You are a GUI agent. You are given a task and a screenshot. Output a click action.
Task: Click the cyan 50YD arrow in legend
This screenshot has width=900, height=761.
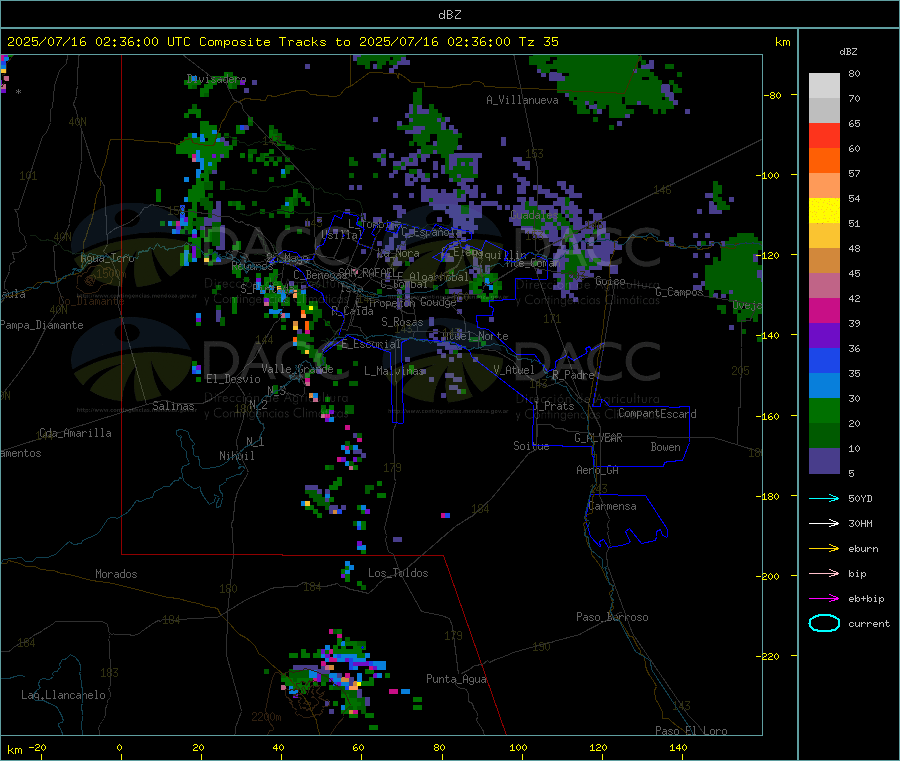(824, 498)
